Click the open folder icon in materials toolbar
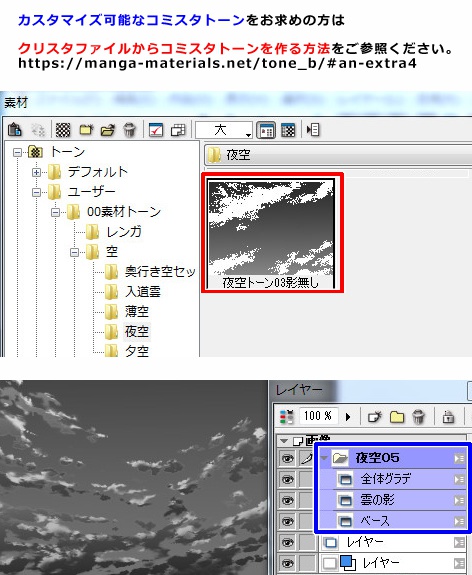The height and width of the screenshot is (575, 472). (107, 130)
